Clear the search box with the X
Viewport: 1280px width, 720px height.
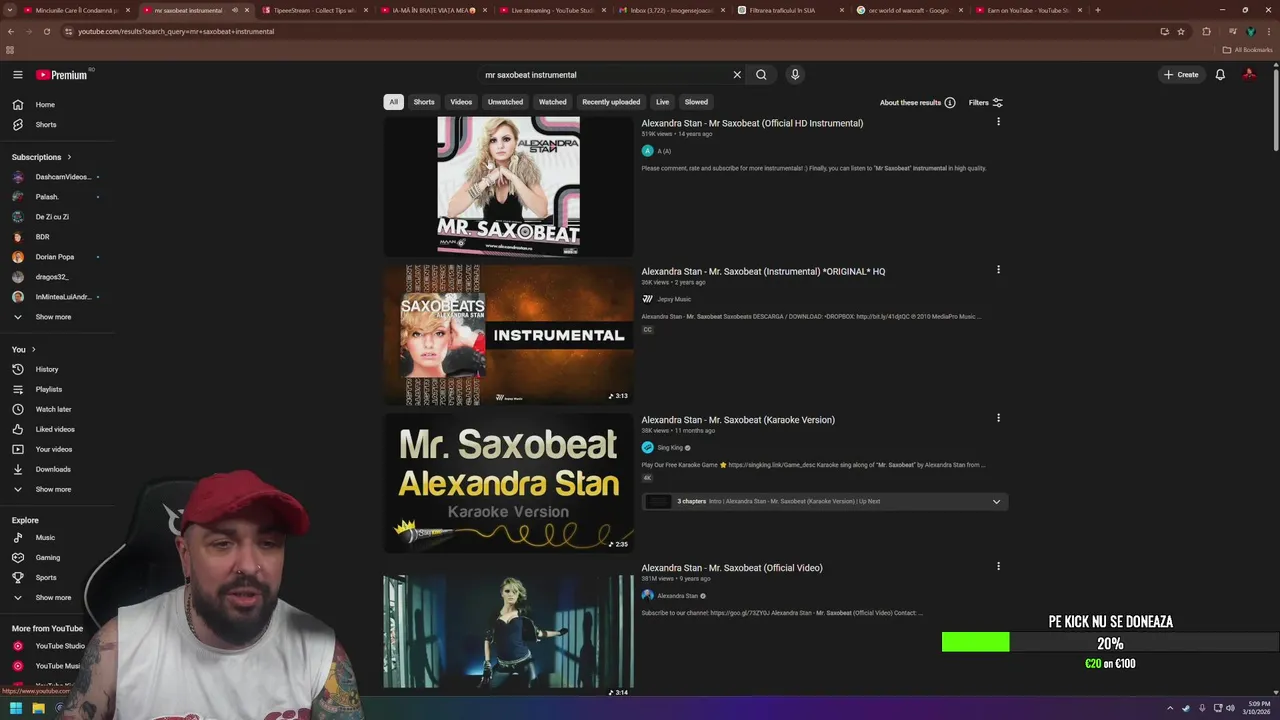[737, 75]
